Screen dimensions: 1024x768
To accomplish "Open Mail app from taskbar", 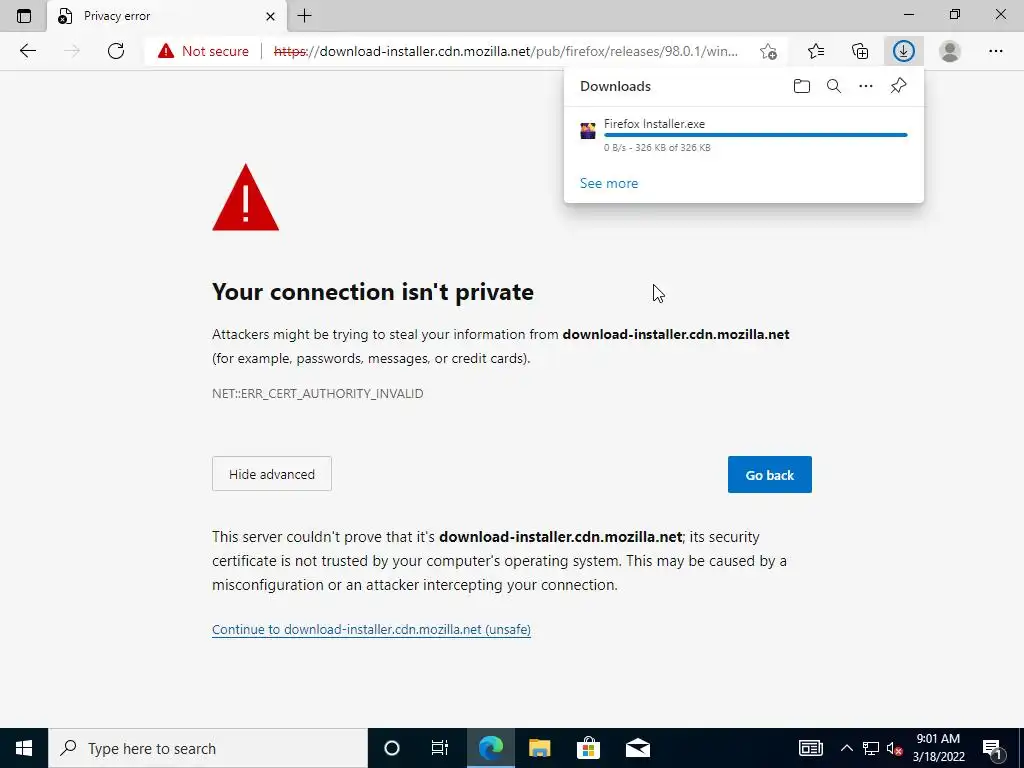I will [637, 748].
